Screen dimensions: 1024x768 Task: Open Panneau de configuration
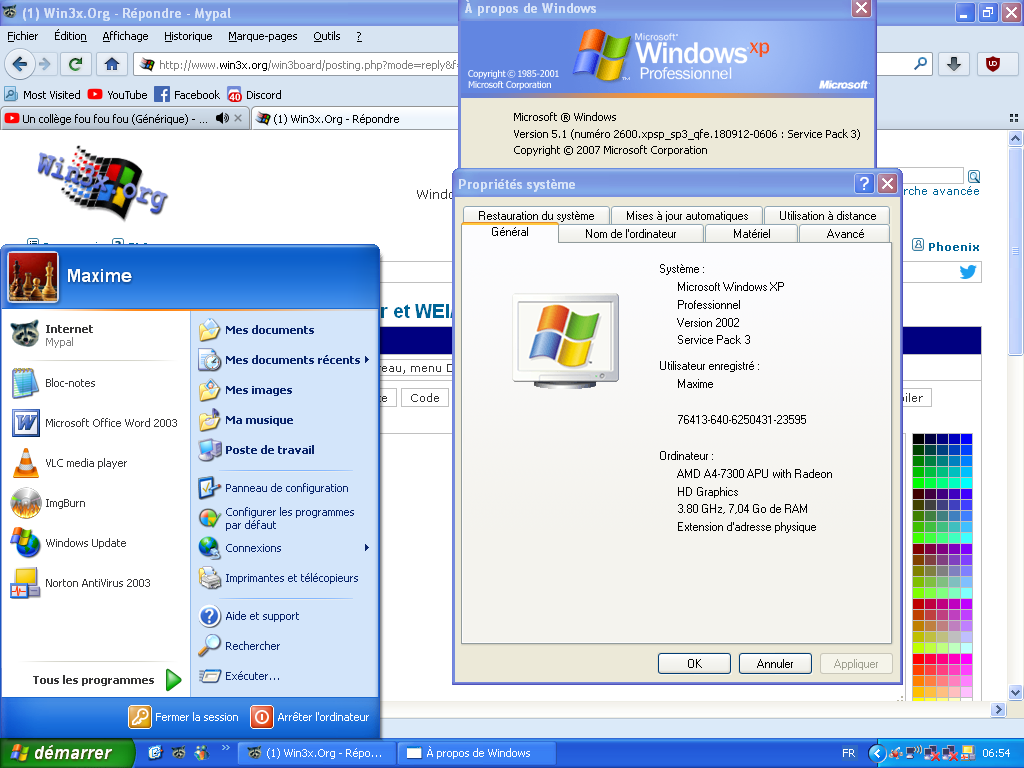point(285,488)
